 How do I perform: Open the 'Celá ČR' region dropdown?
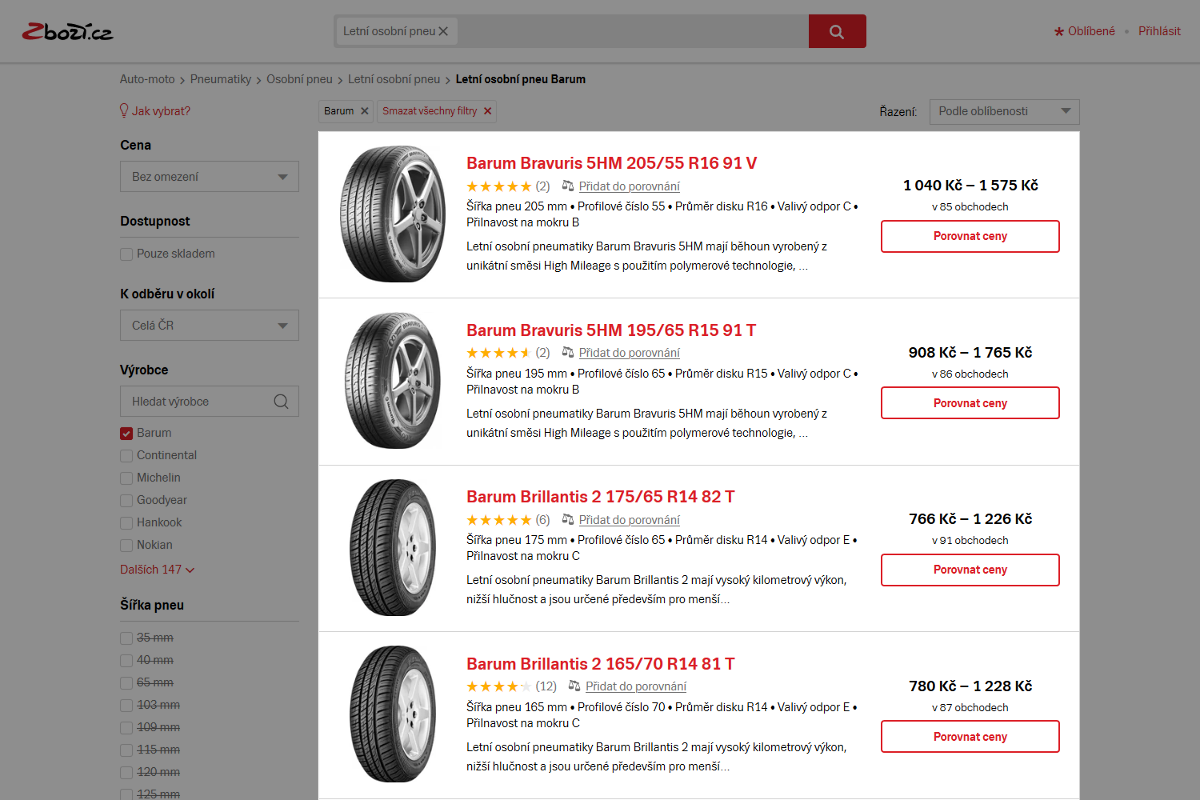point(209,326)
